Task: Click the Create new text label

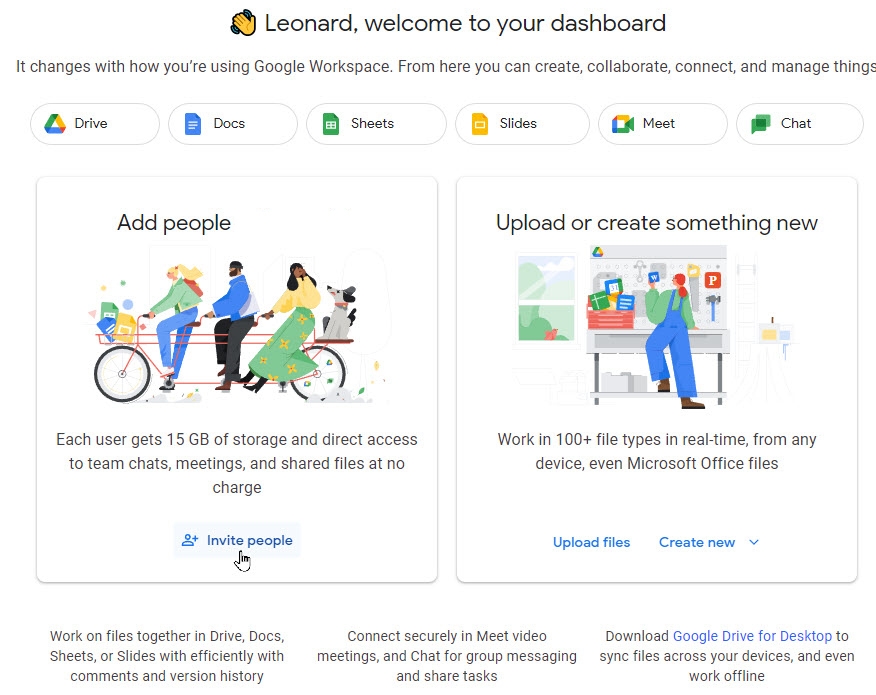Action: click(x=697, y=541)
